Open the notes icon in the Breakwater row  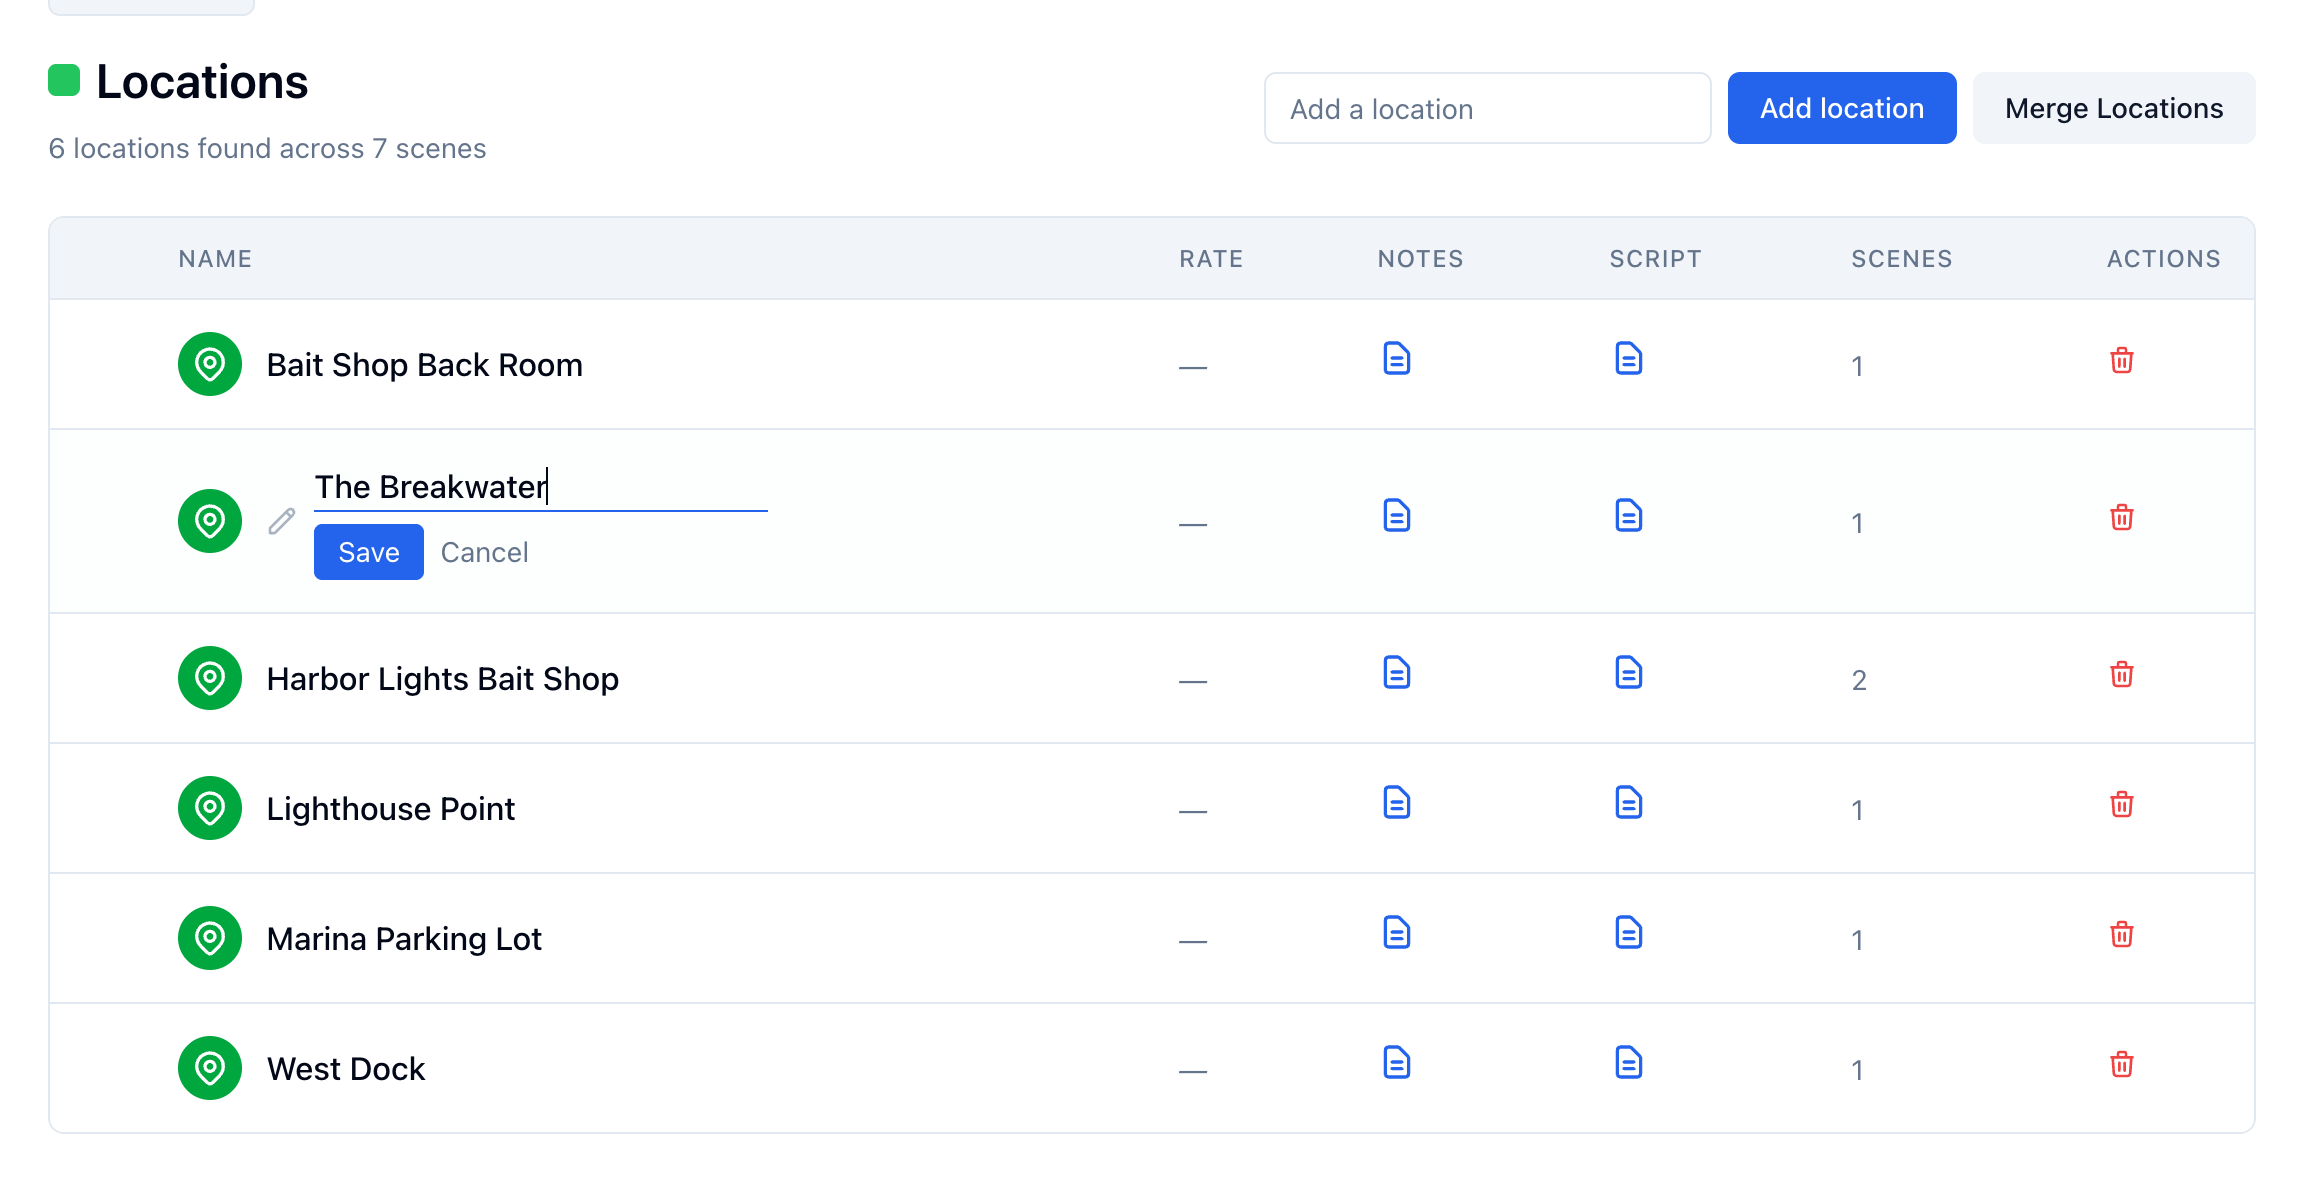click(1396, 516)
